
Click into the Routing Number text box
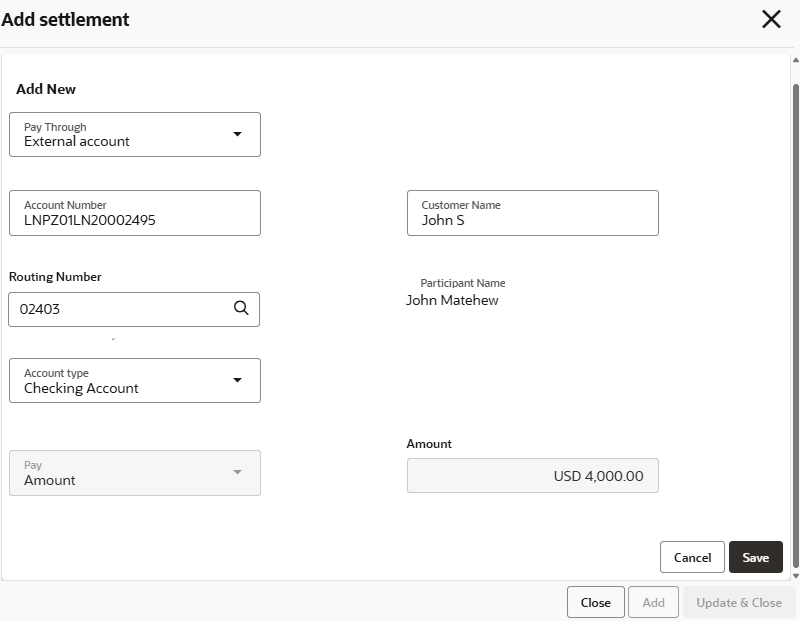pos(118,309)
